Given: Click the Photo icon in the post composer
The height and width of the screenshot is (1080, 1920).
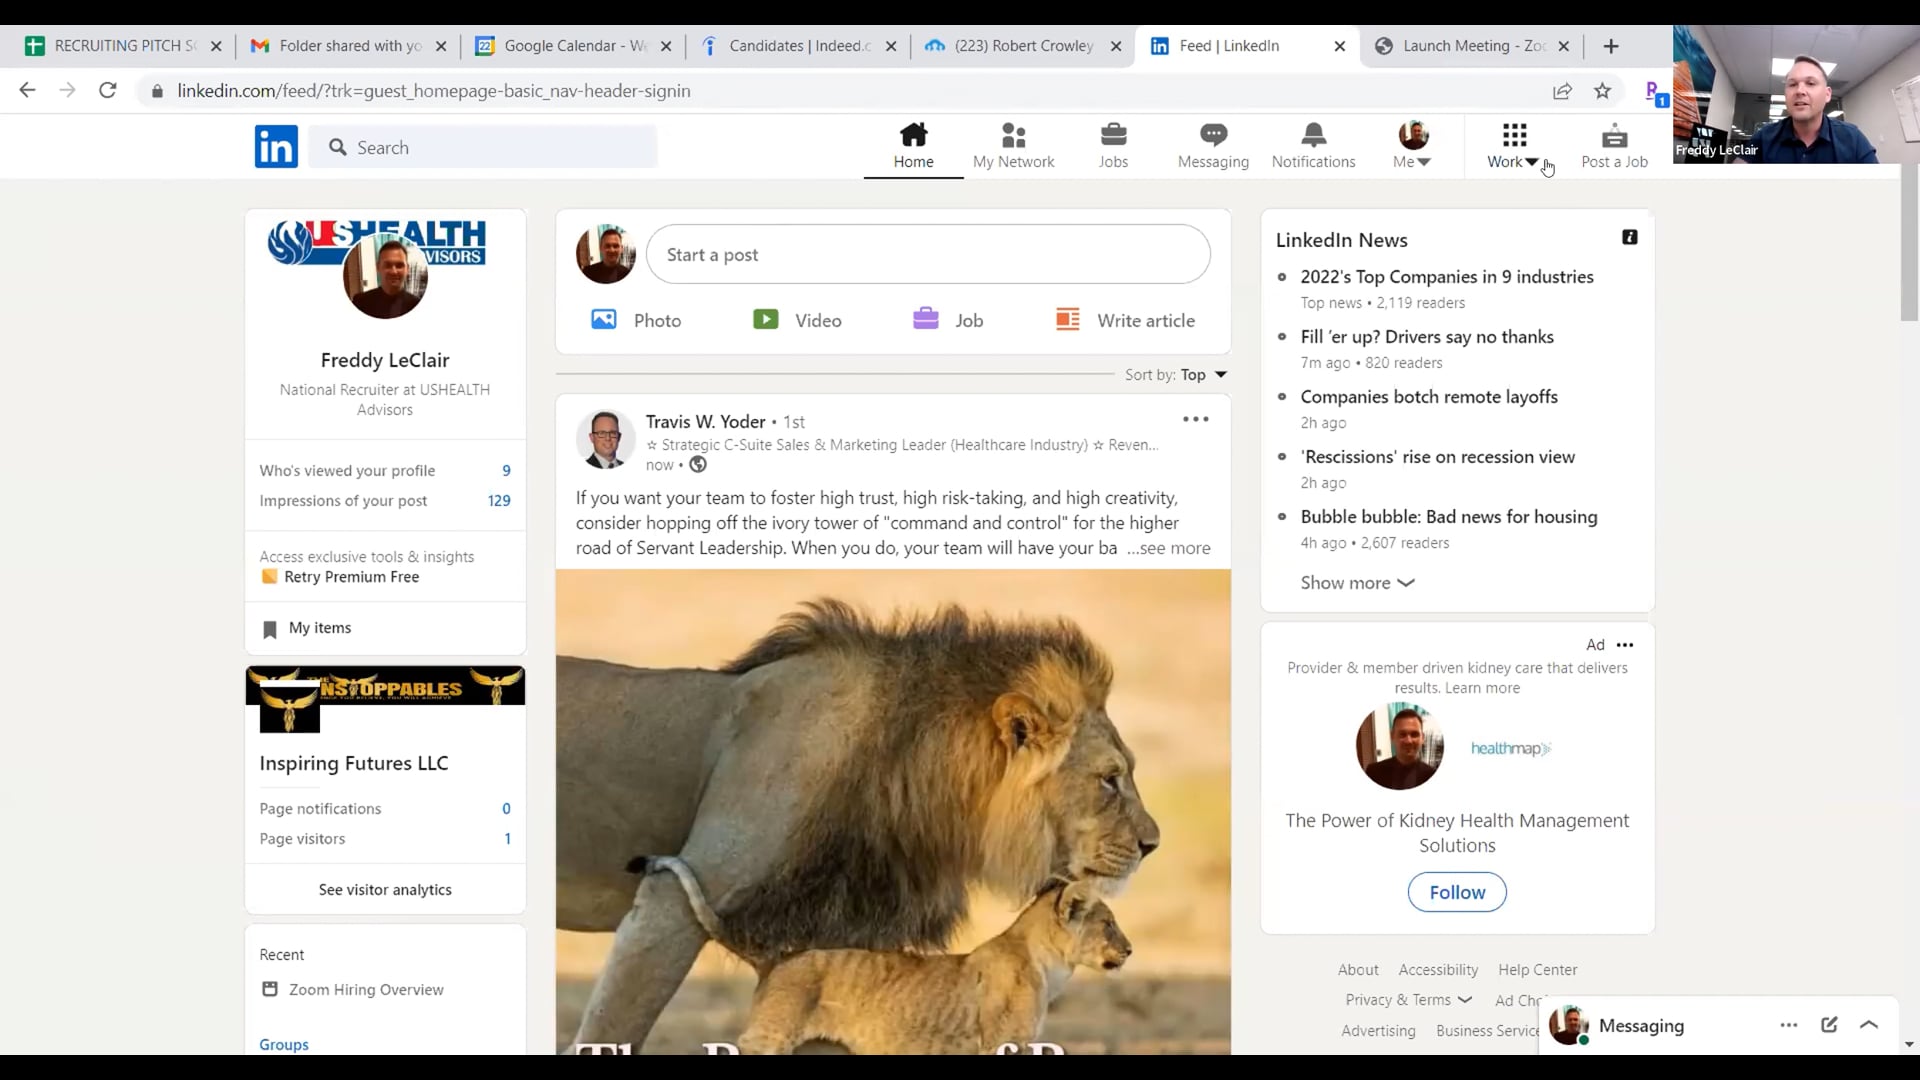Looking at the screenshot, I should (604, 319).
